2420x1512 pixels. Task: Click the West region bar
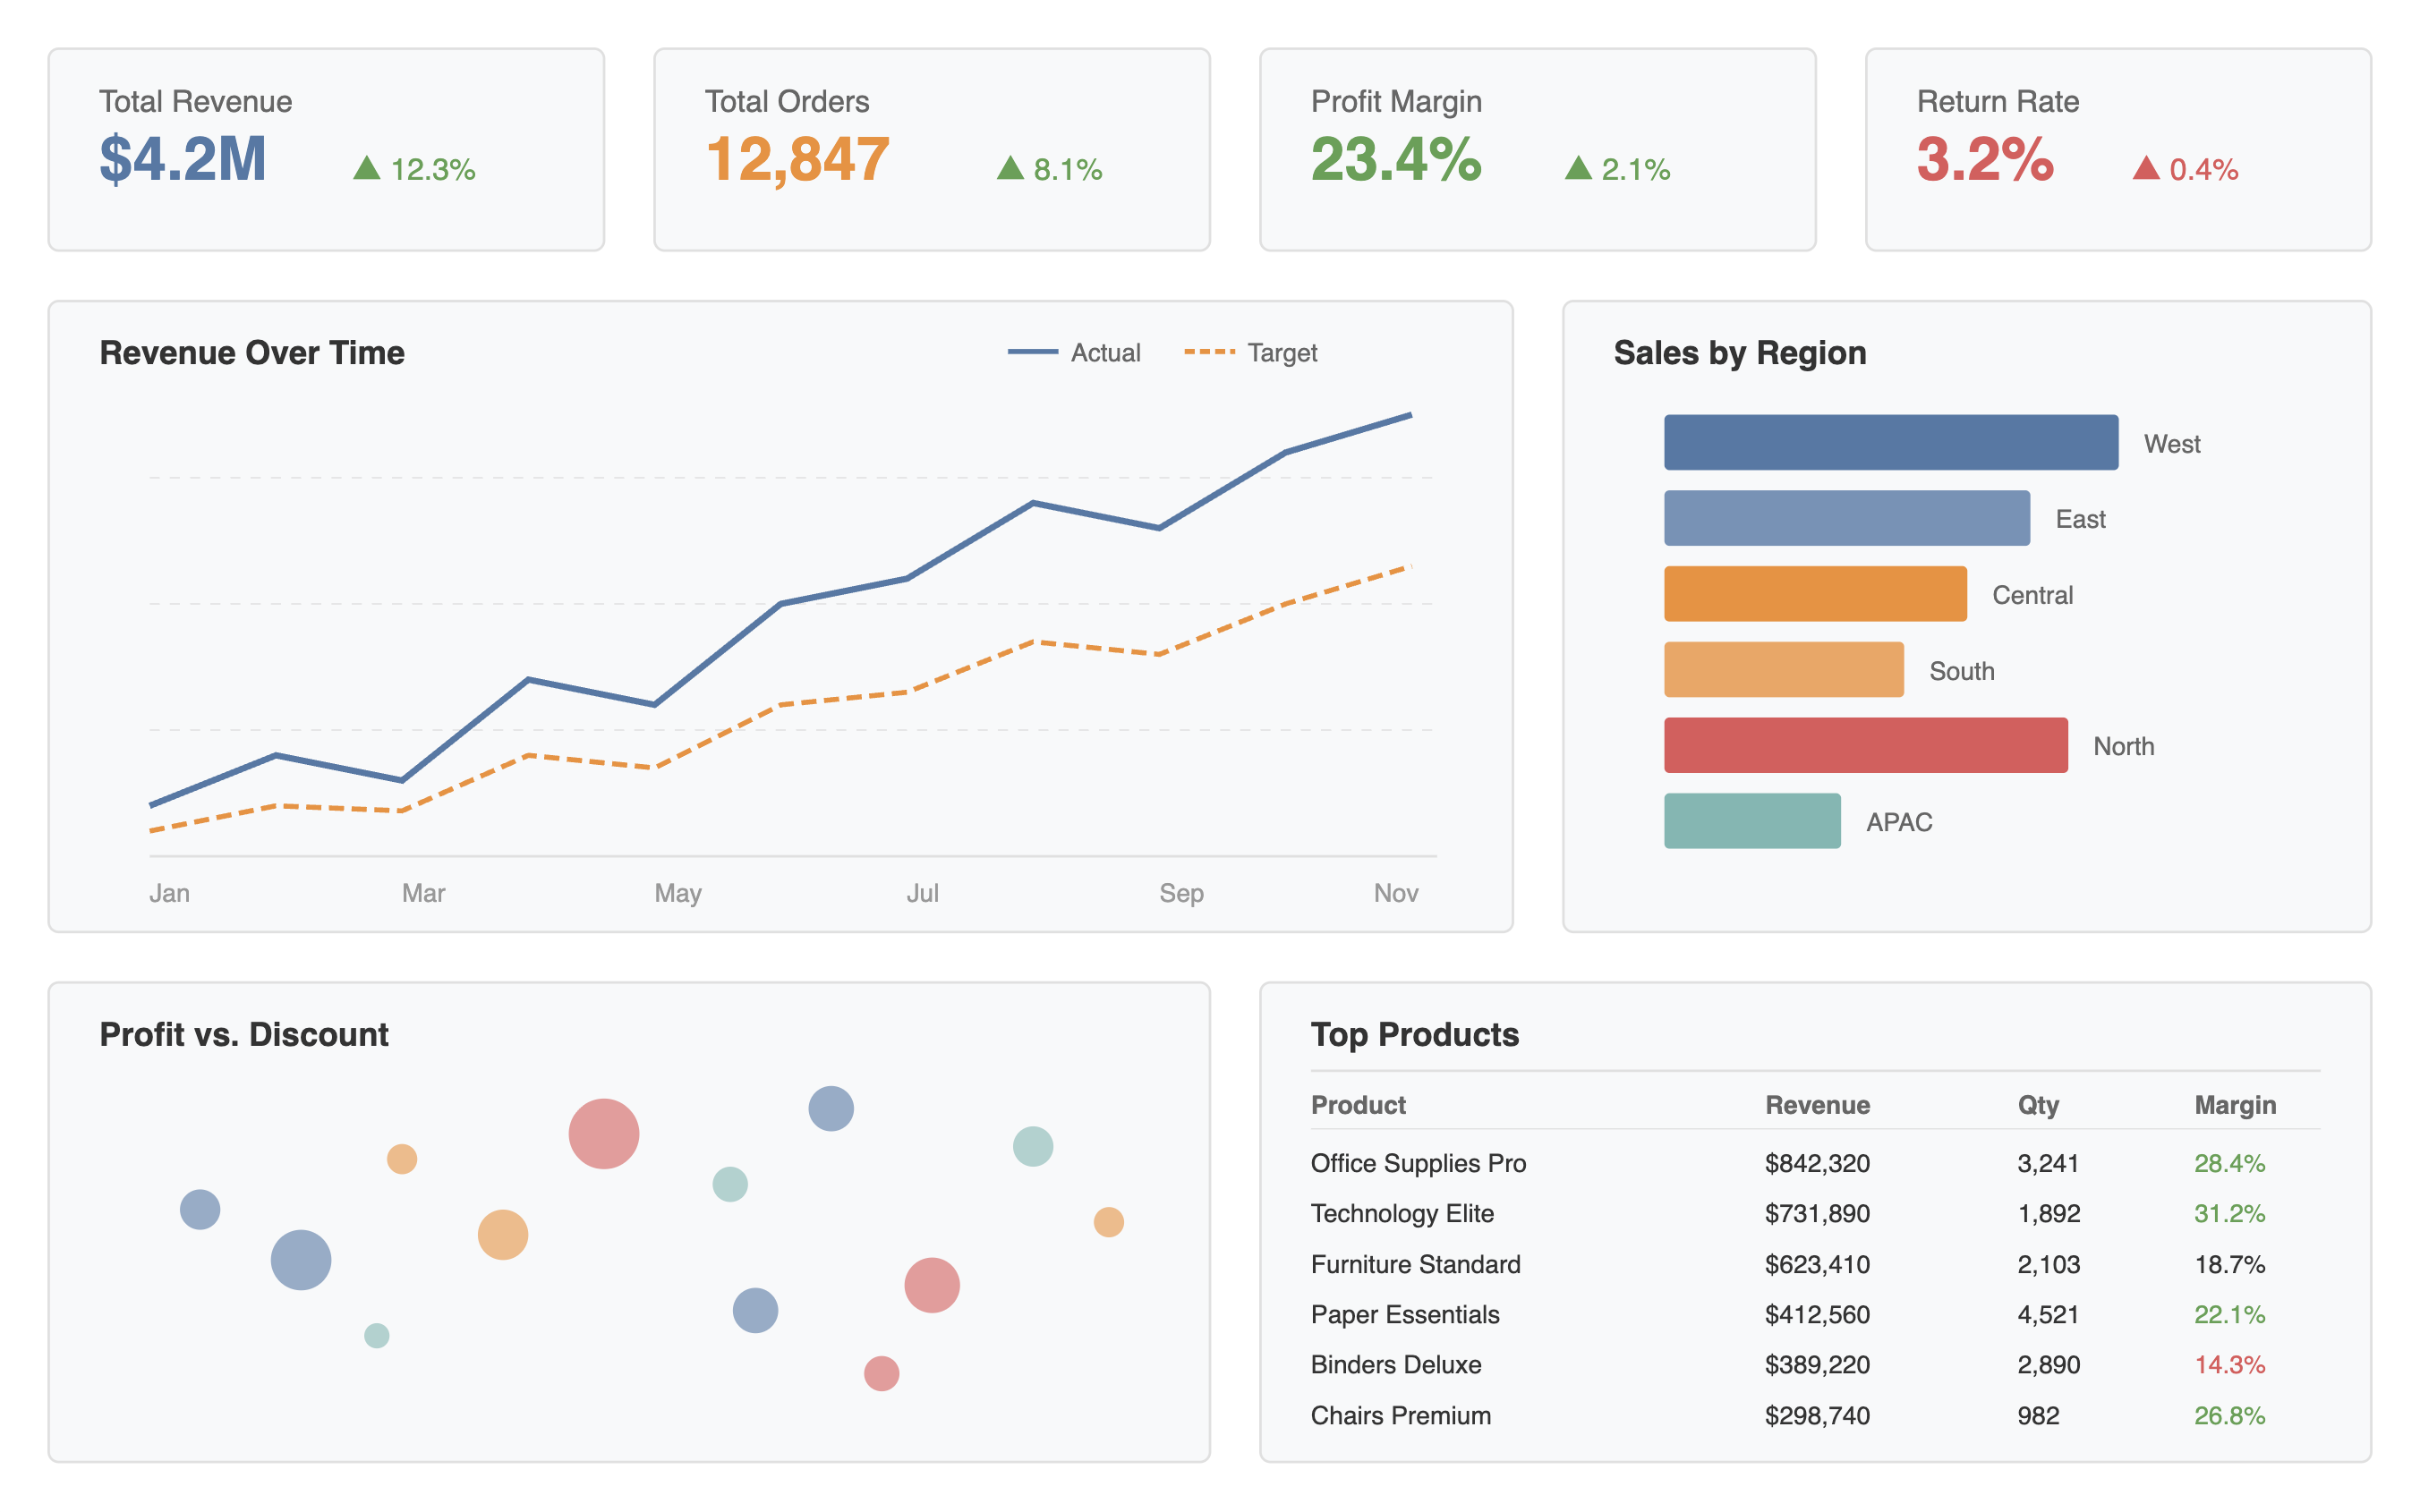[x=1891, y=442]
